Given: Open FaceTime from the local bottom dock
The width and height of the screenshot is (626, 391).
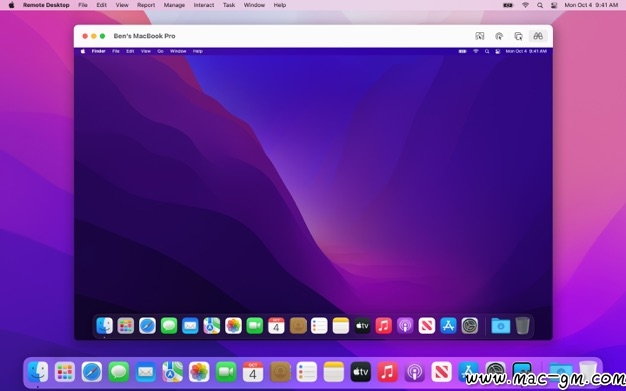Looking at the screenshot, I should (226, 372).
